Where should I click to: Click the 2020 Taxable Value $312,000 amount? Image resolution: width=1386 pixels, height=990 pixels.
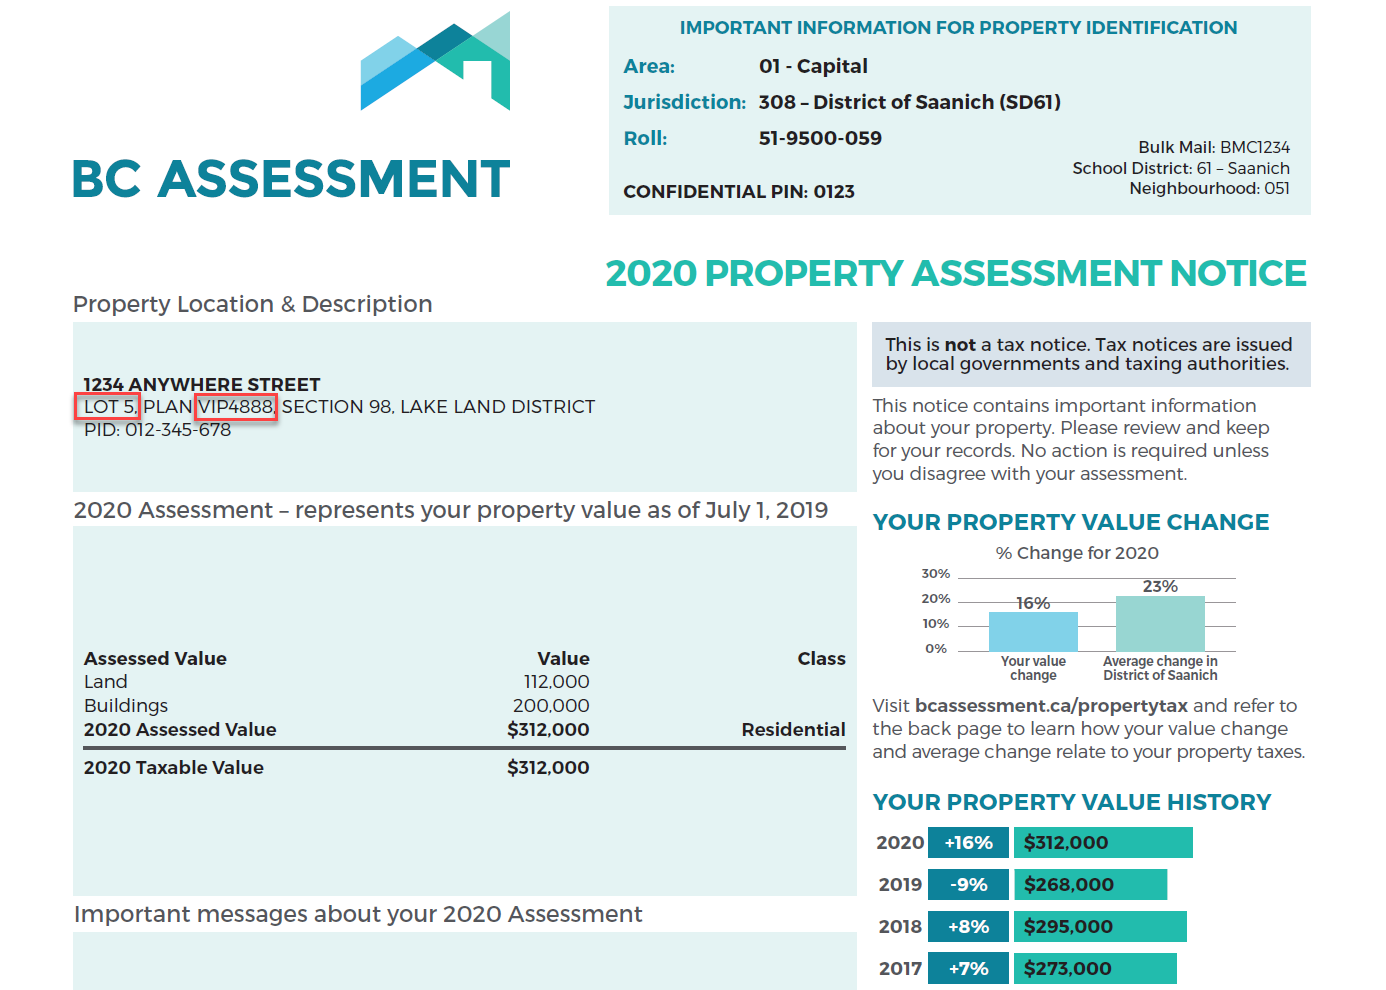coord(548,768)
